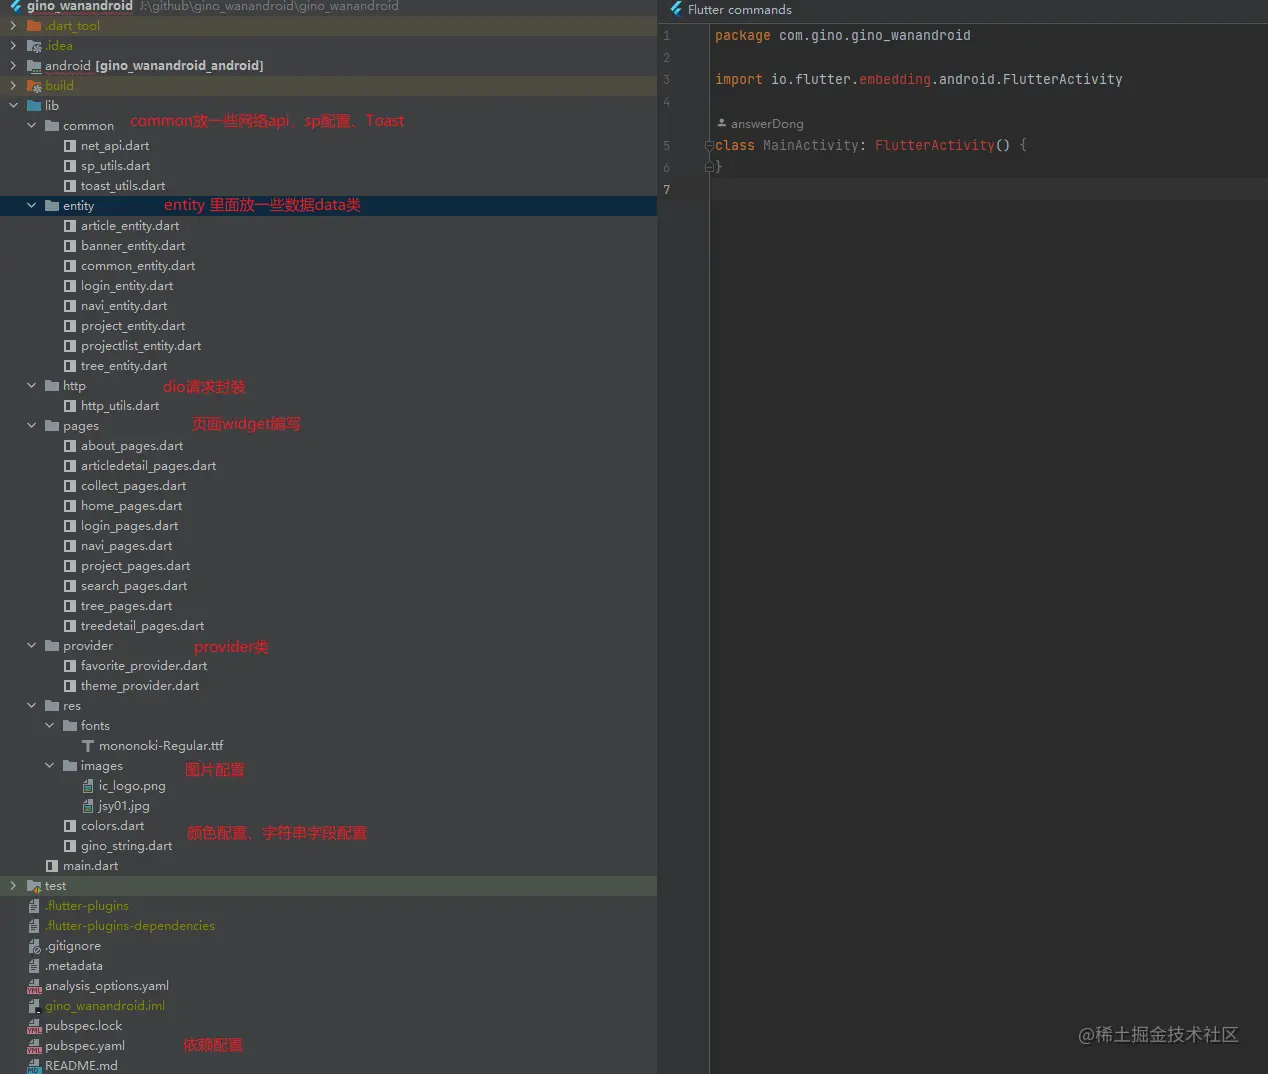The width and height of the screenshot is (1268, 1074).
Task: Expand the build folder
Action: coord(13,86)
